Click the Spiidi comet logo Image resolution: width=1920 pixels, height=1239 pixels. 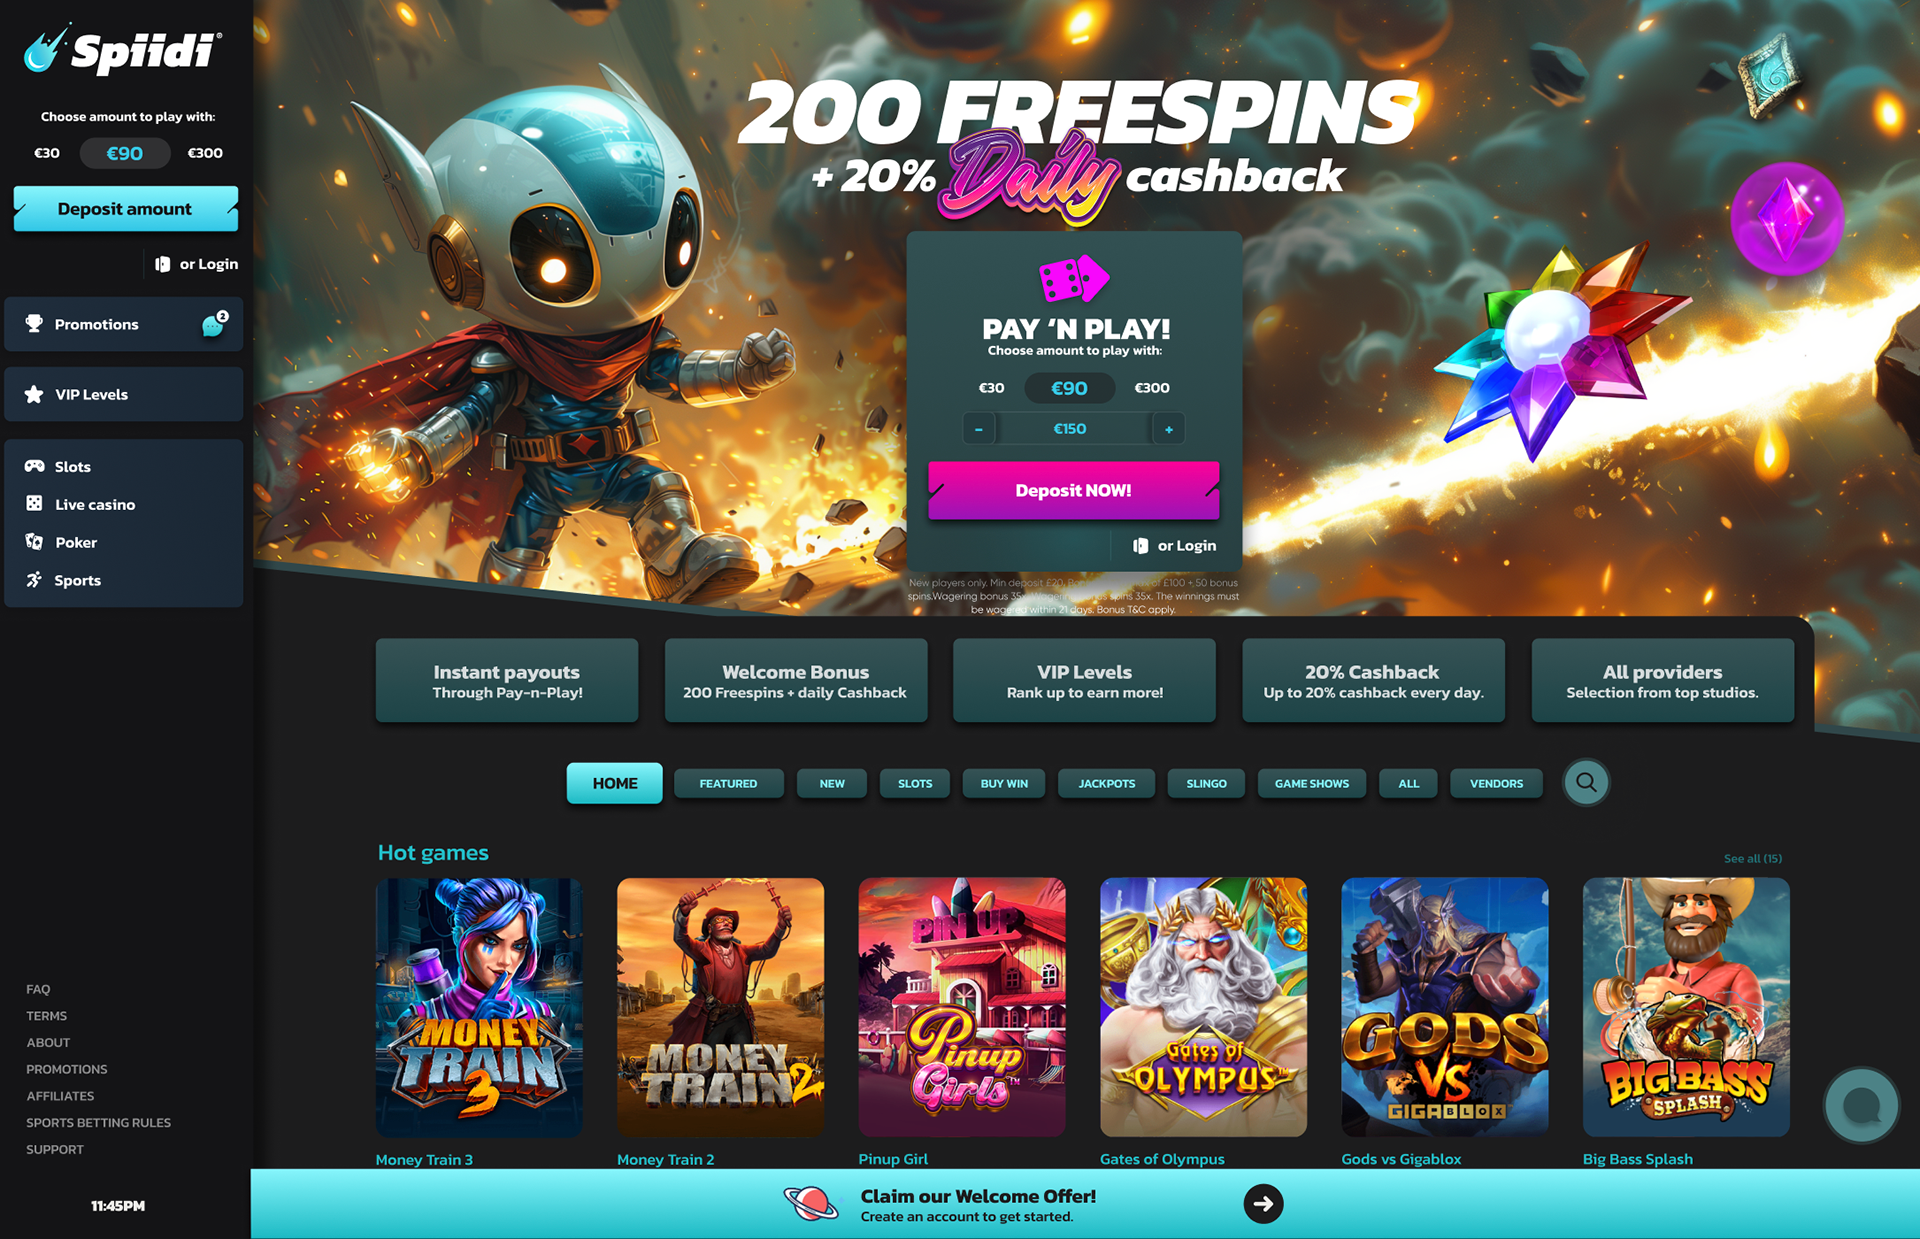point(122,50)
